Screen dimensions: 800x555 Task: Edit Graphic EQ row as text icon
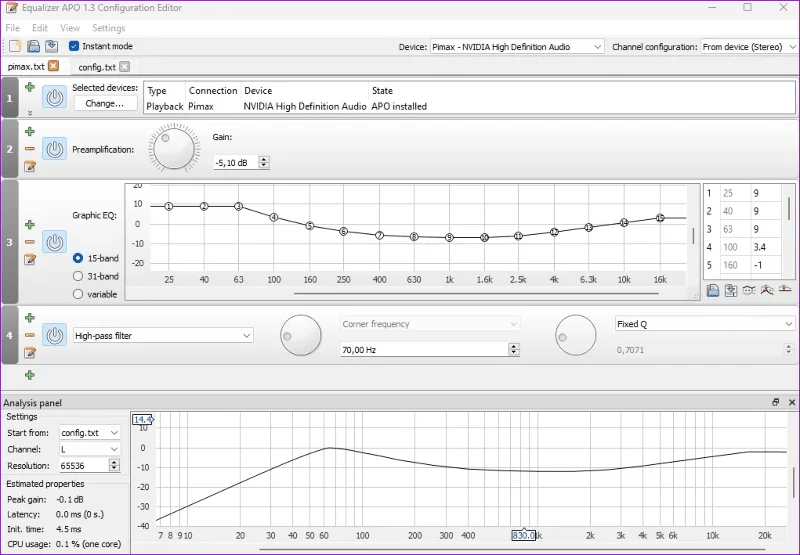30,259
